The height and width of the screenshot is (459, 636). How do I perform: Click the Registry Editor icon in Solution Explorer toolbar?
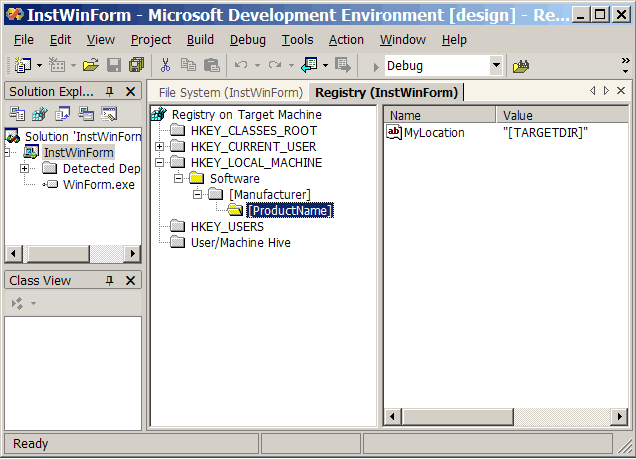[38, 114]
